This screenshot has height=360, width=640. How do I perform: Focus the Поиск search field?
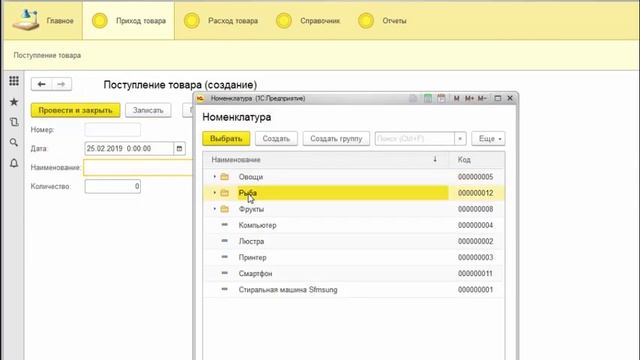pyautogui.click(x=415, y=139)
